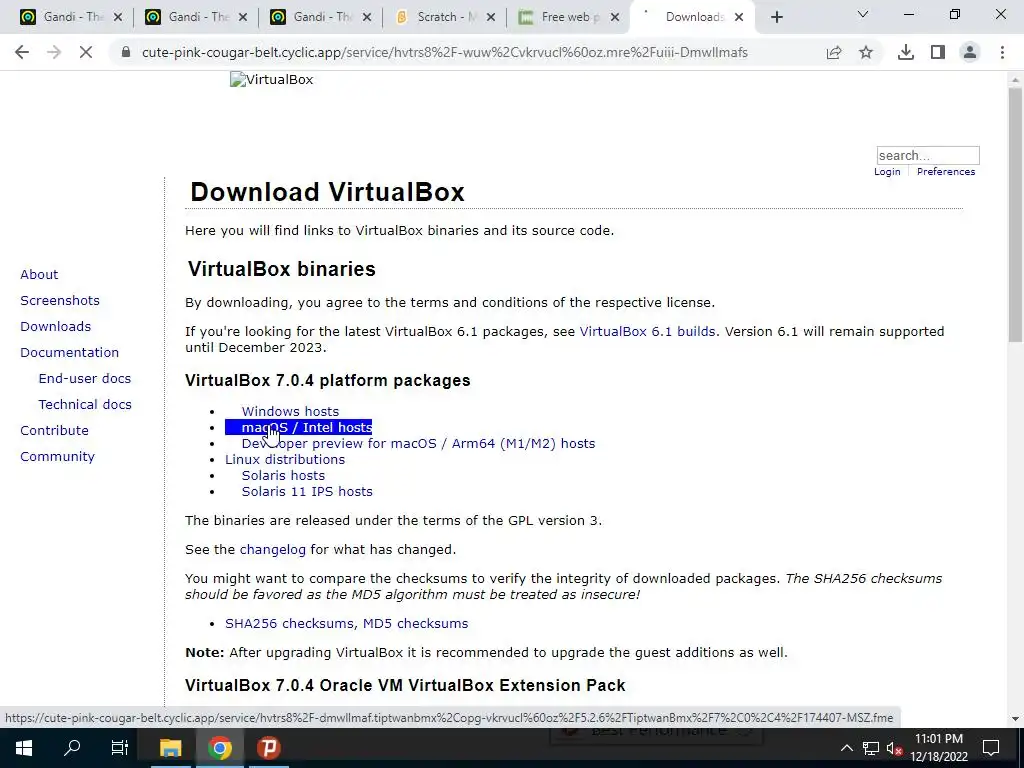Download the Windows hosts package

point(291,411)
